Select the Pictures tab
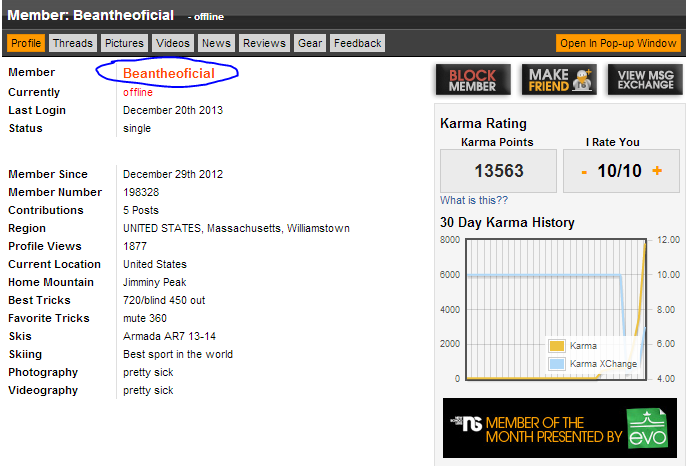The width and height of the screenshot is (686, 466). [x=125, y=43]
